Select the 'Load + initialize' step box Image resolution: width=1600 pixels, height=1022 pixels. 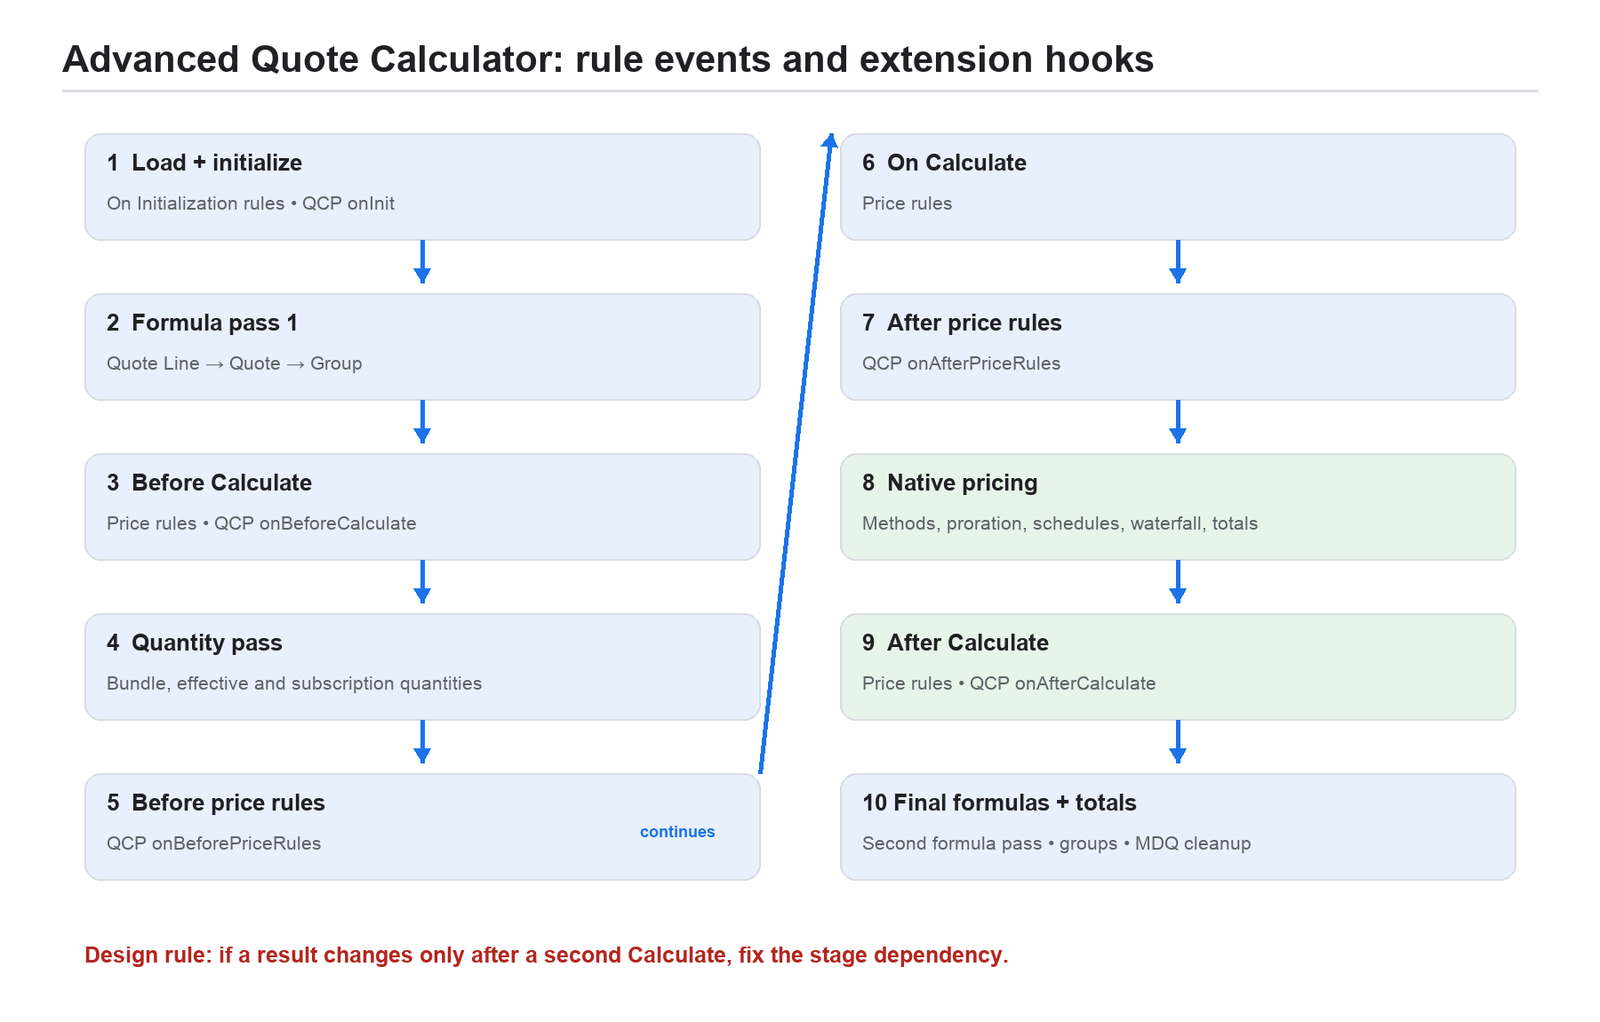point(422,187)
